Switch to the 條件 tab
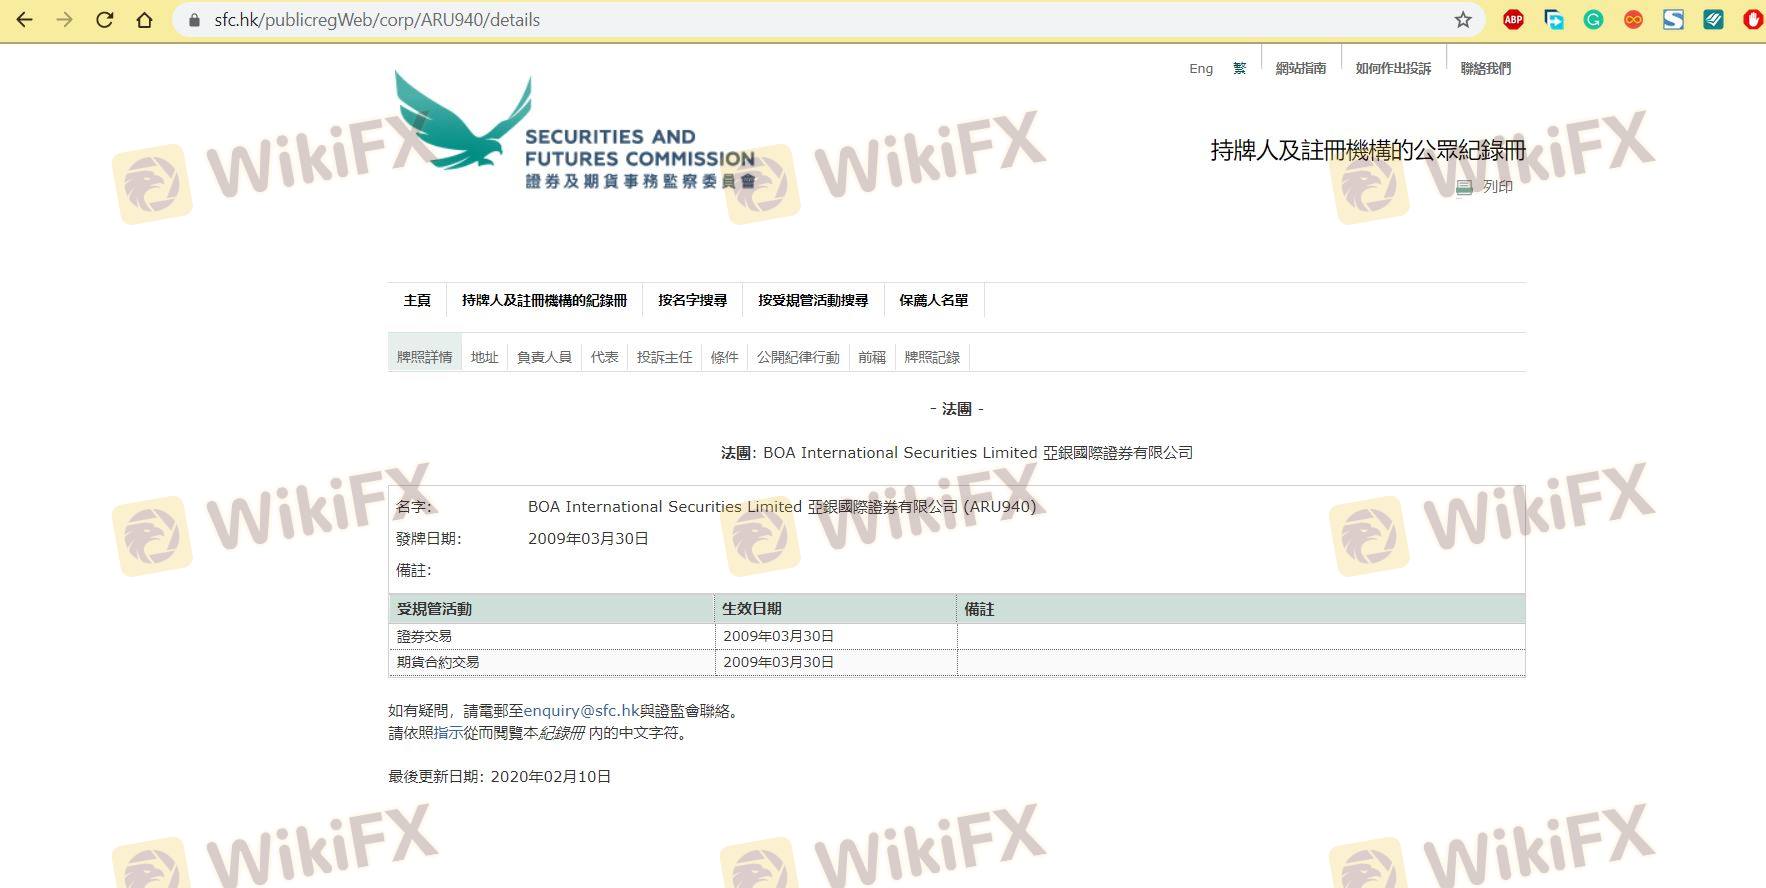This screenshot has width=1766, height=888. pos(725,357)
